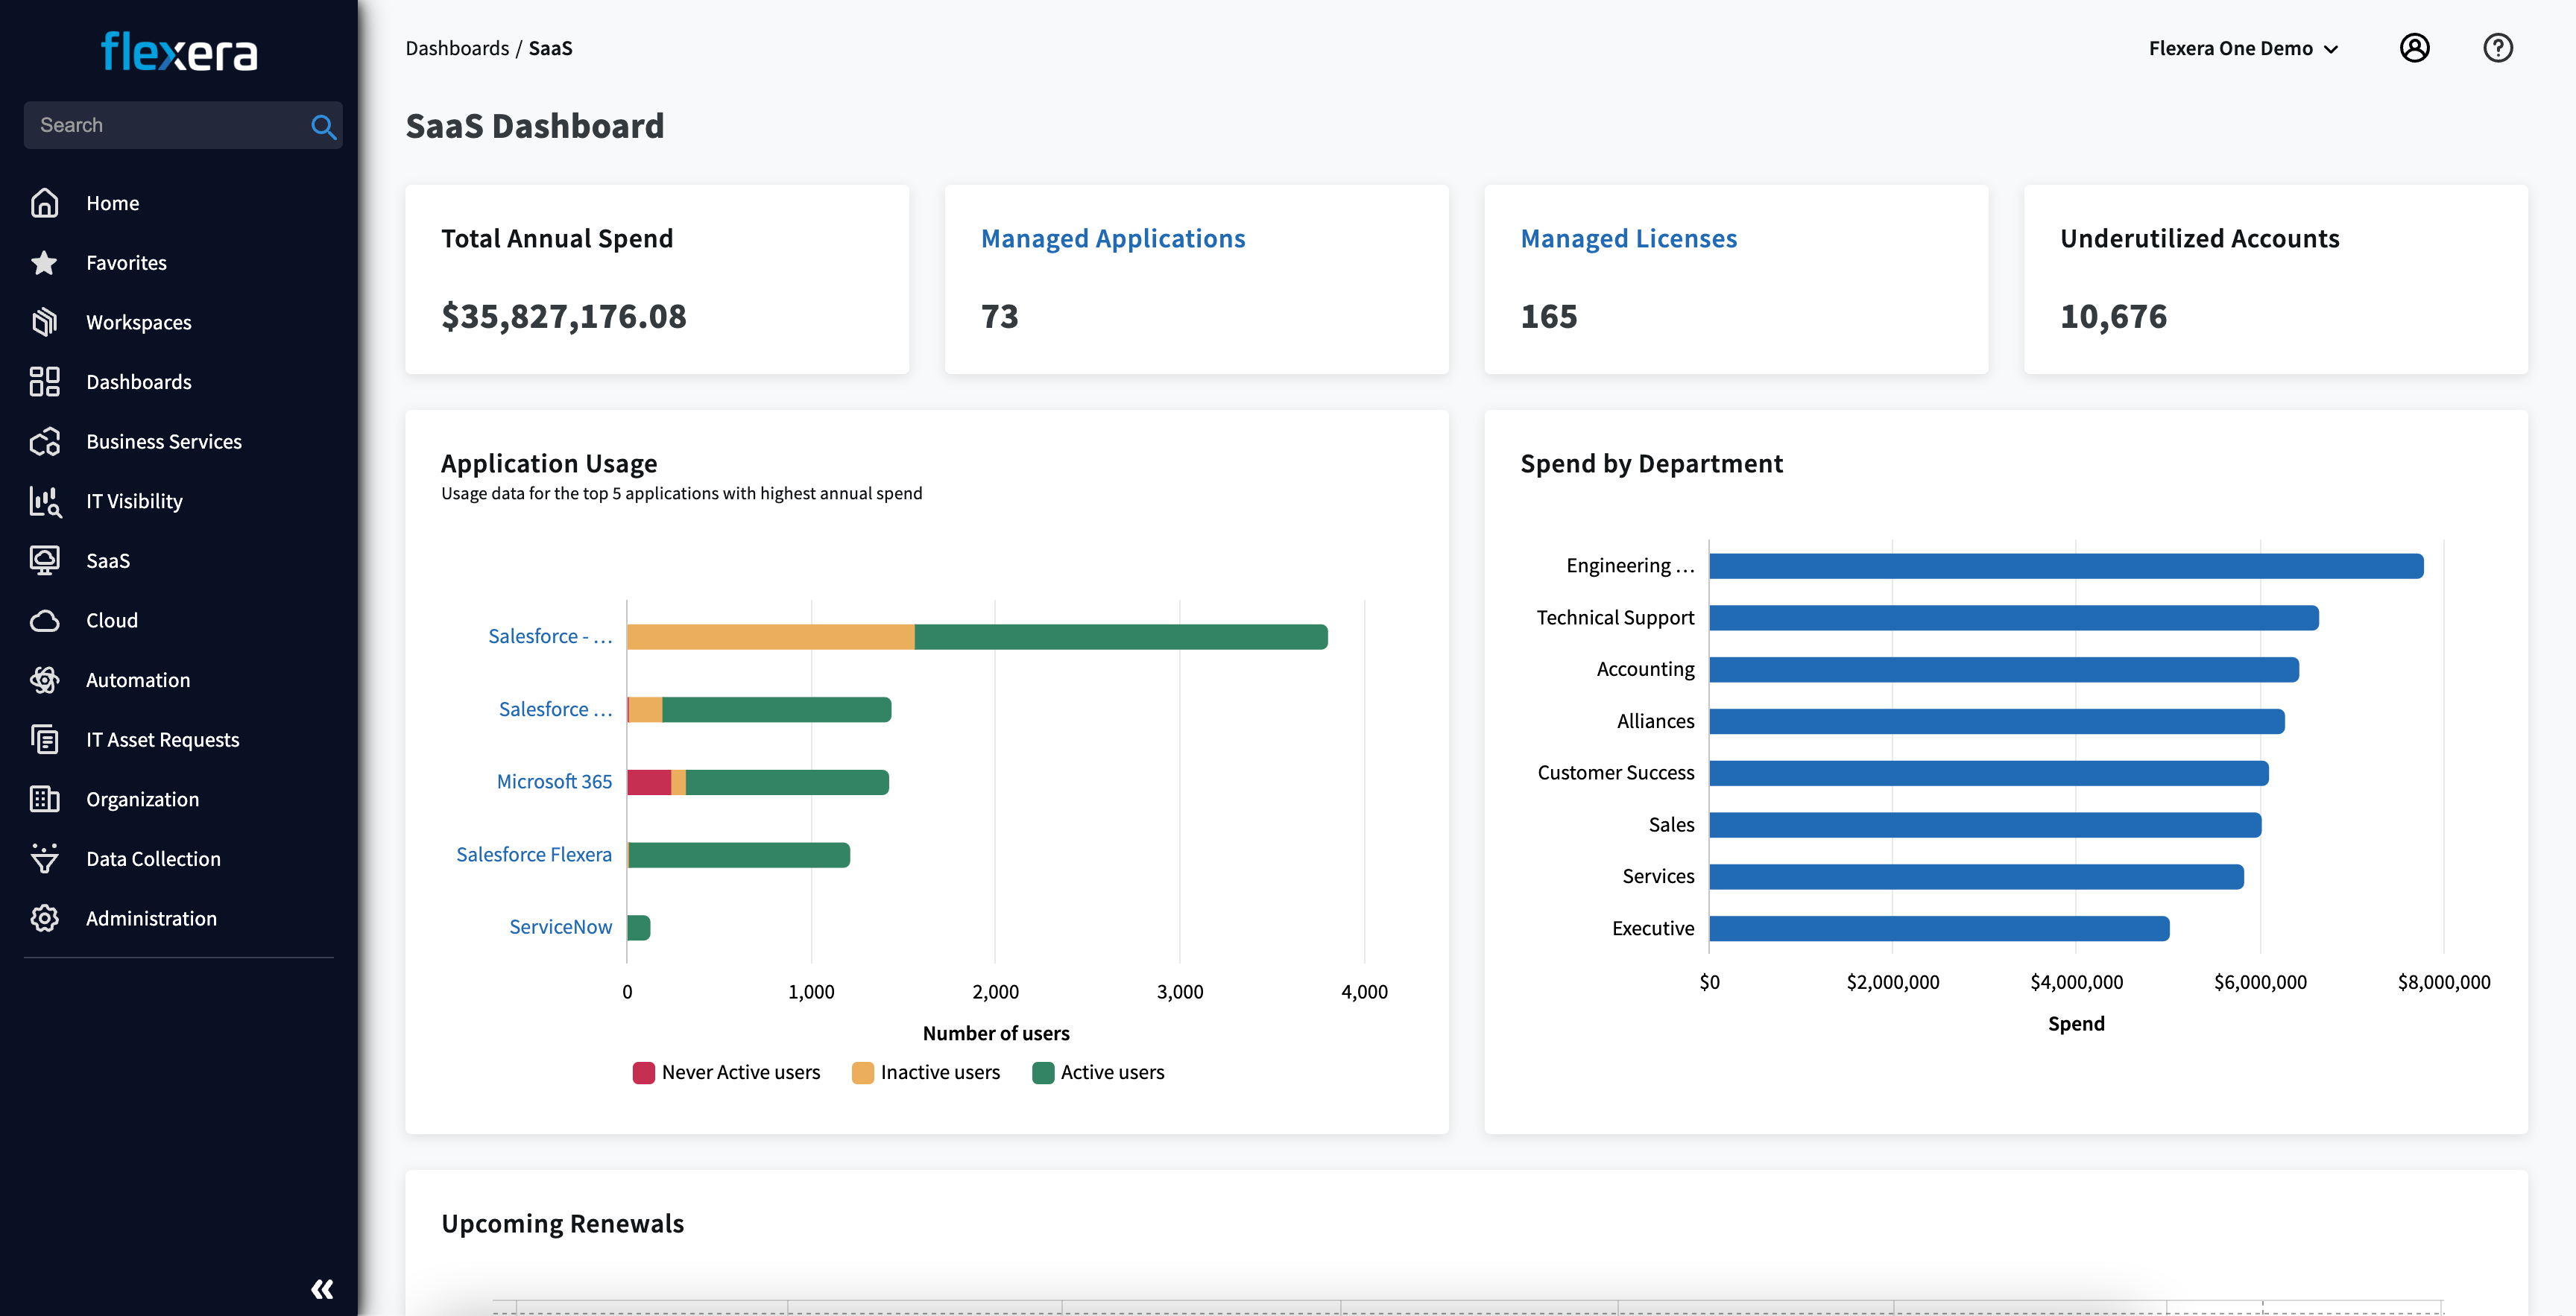The image size is (2576, 1316).
Task: Click the Home navigation icon
Action: [x=44, y=201]
